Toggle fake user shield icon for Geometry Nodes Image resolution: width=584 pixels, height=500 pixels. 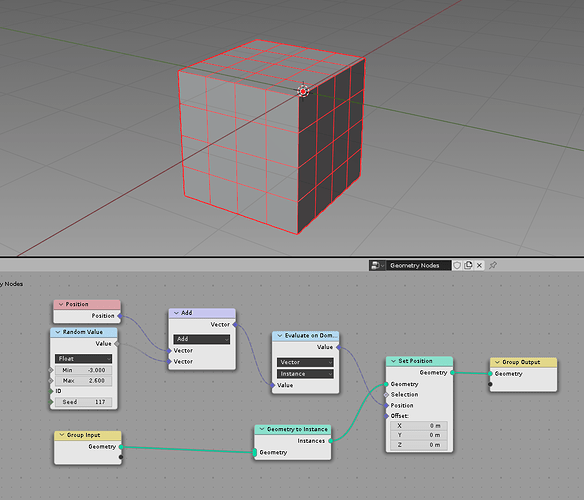(457, 265)
